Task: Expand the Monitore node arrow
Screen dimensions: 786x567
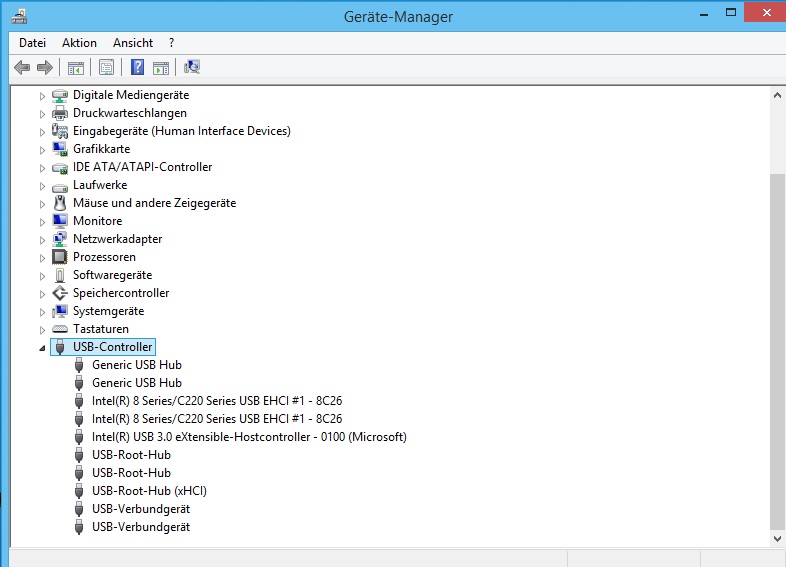Action: (42, 222)
